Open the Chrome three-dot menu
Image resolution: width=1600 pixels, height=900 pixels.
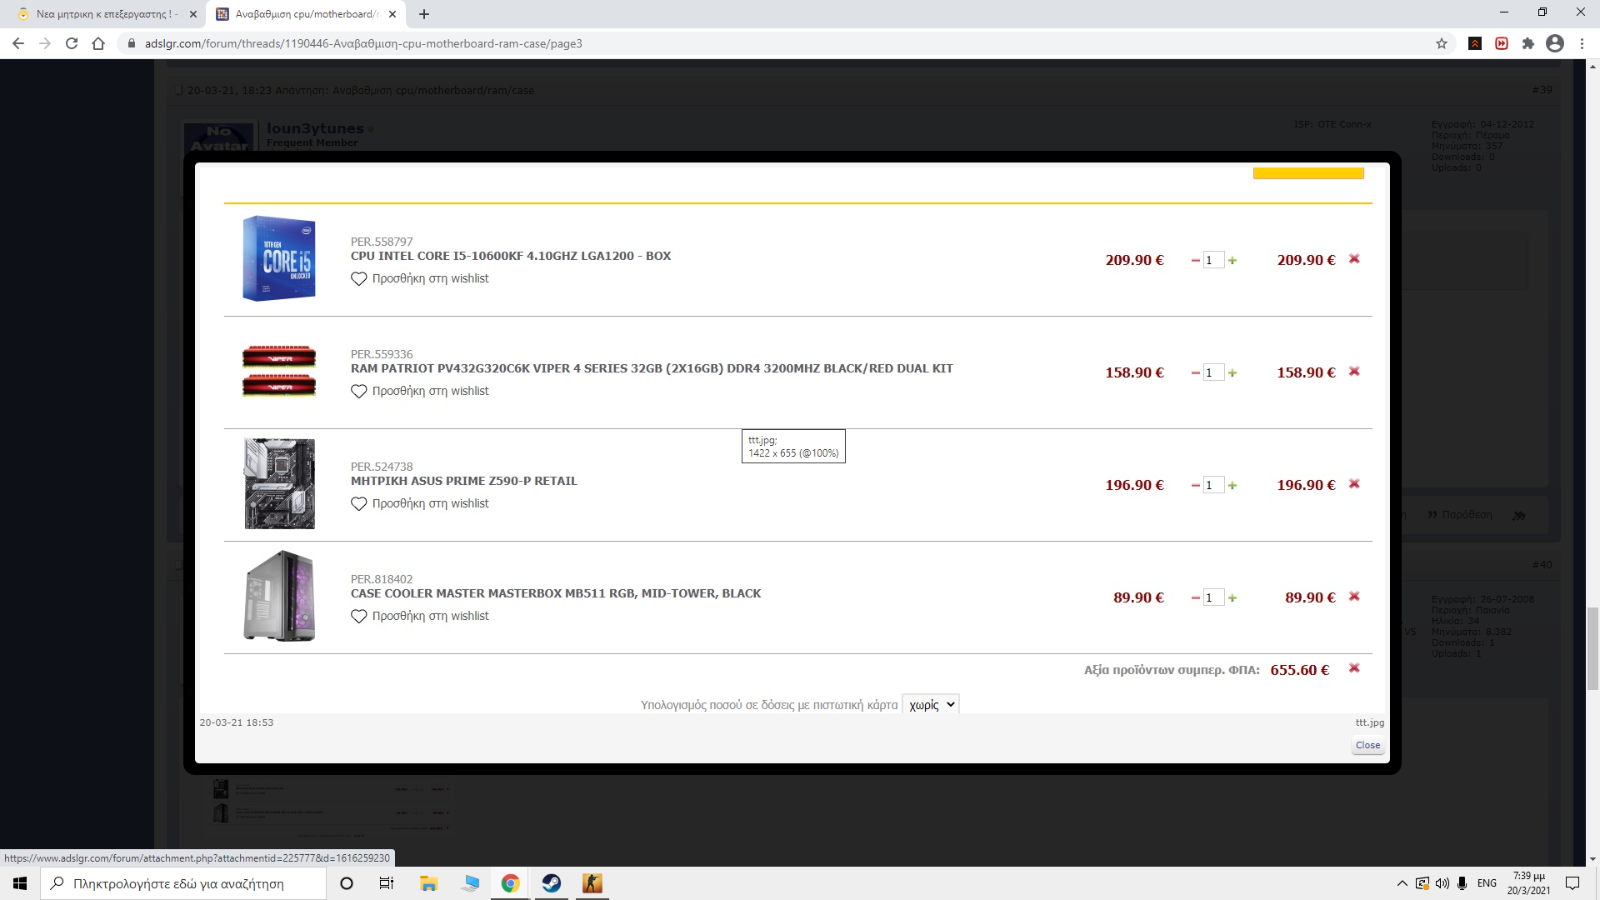(1582, 43)
